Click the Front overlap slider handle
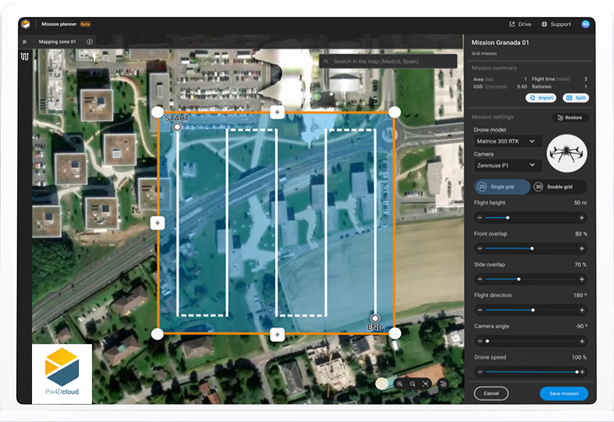614x422 pixels. (532, 249)
